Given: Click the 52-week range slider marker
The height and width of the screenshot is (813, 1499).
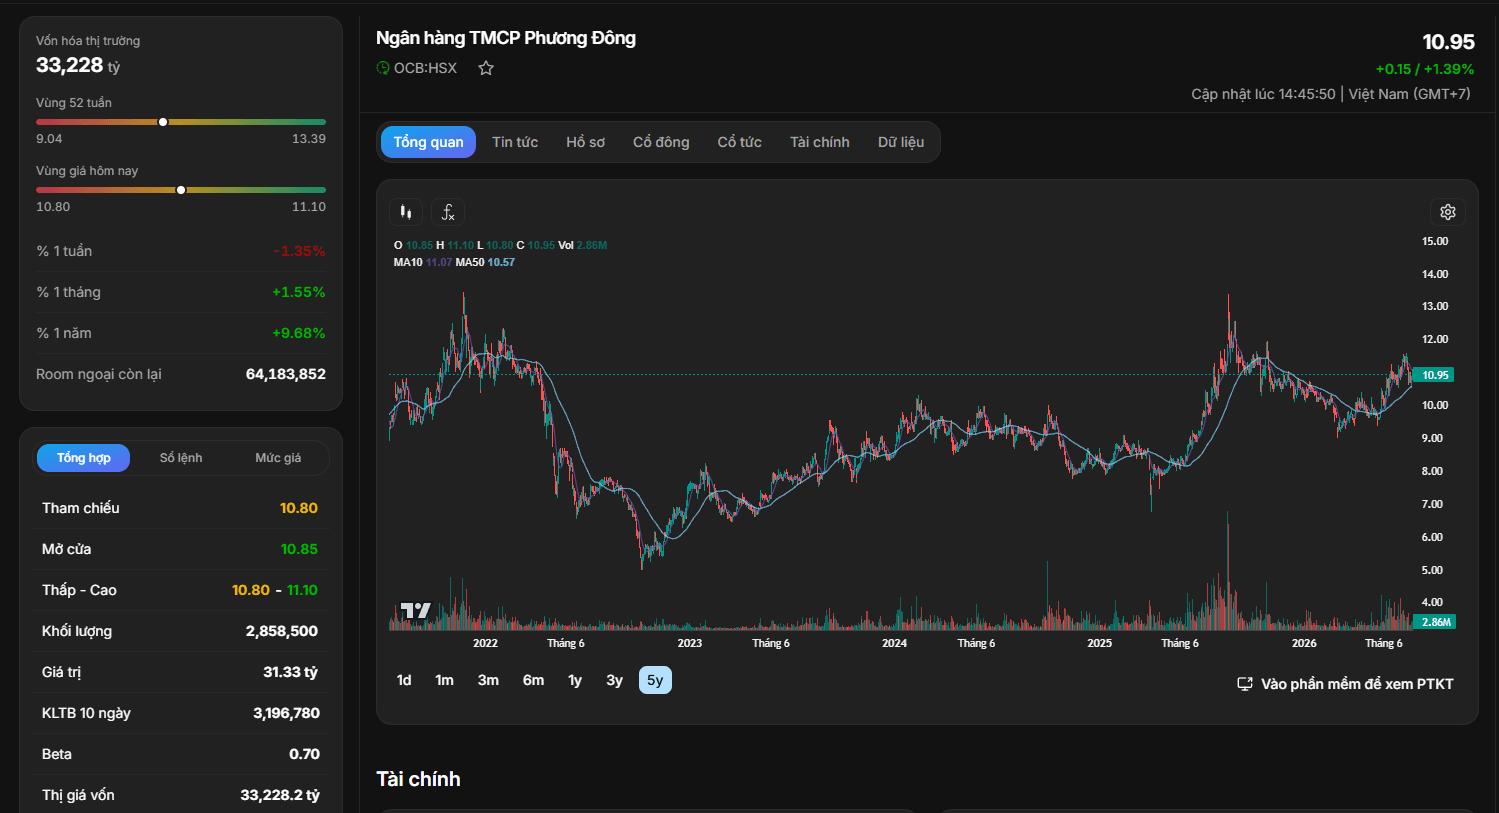Looking at the screenshot, I should coord(163,122).
